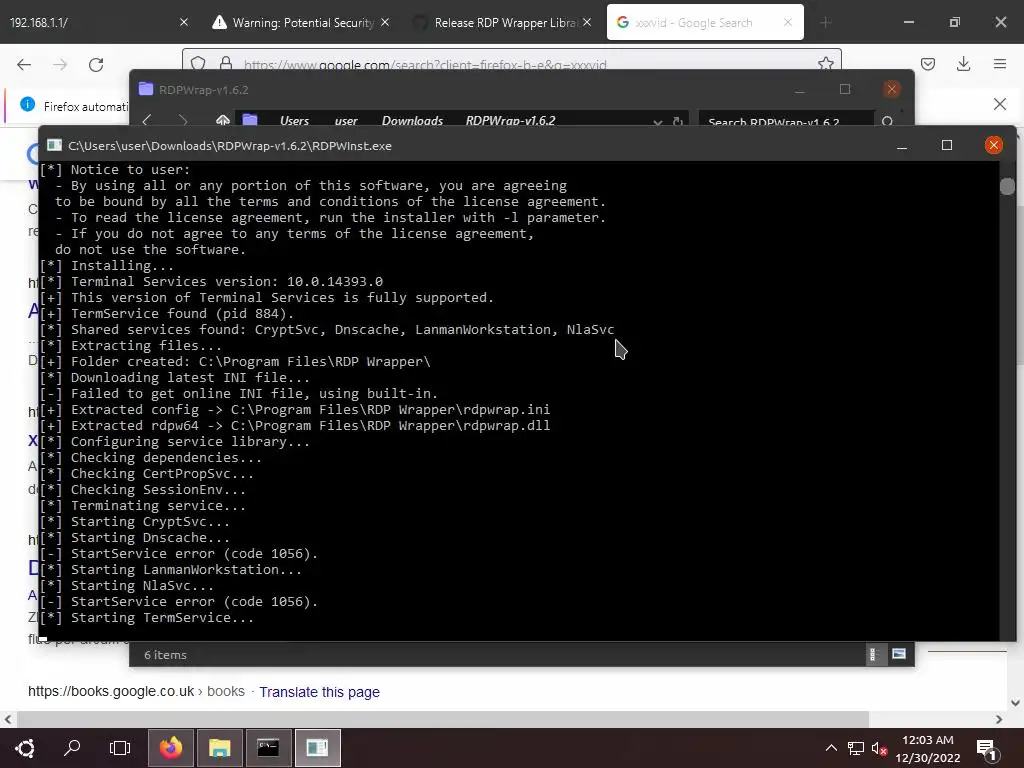Bookmark this page with the star icon
1024x768 pixels.
click(x=825, y=63)
